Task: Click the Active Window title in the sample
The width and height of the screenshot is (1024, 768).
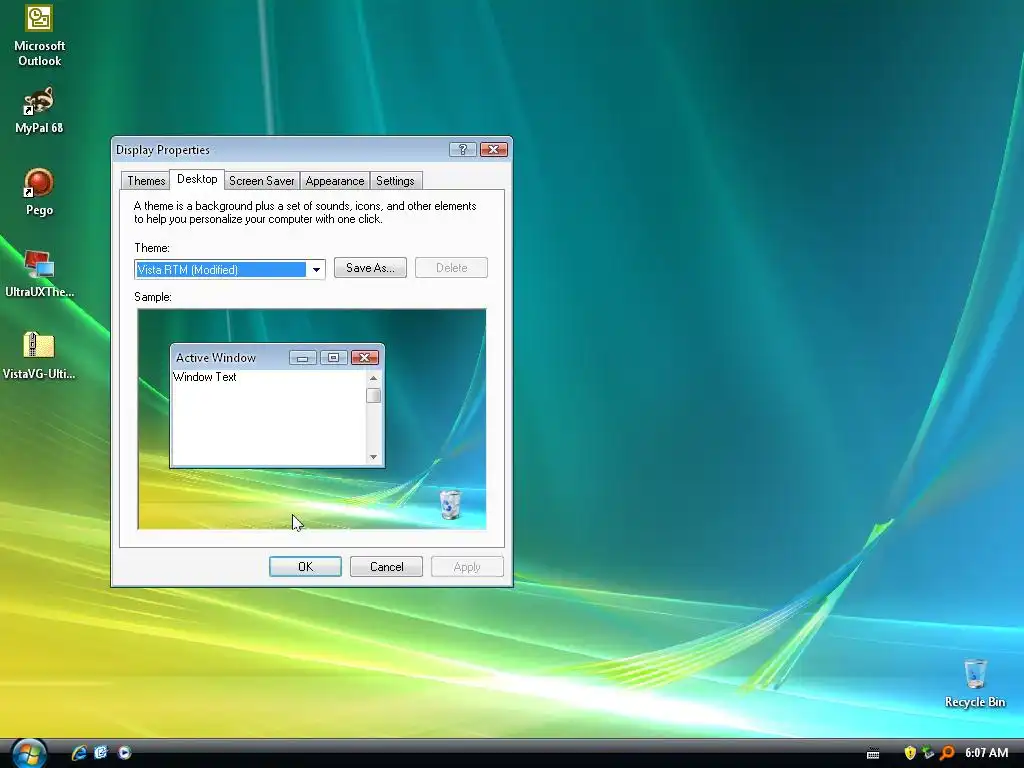Action: [216, 358]
